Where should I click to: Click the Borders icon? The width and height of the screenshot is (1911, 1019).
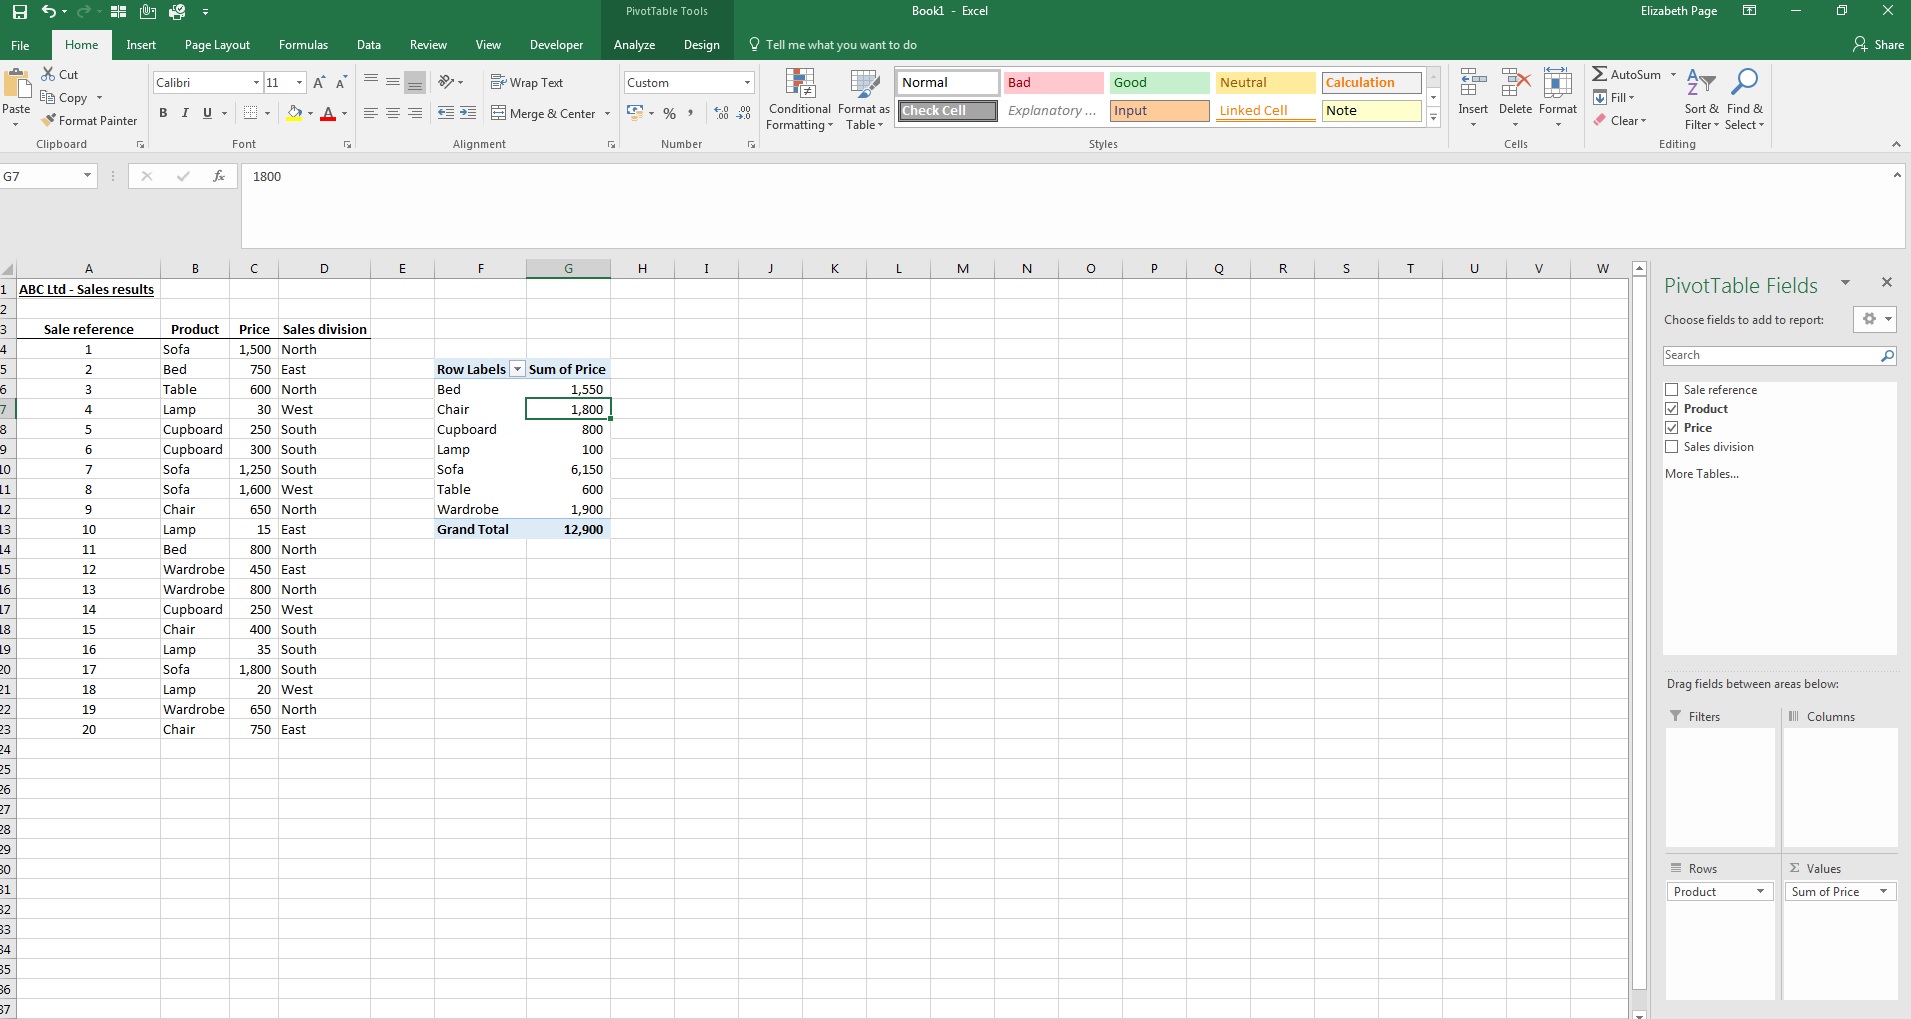click(251, 113)
